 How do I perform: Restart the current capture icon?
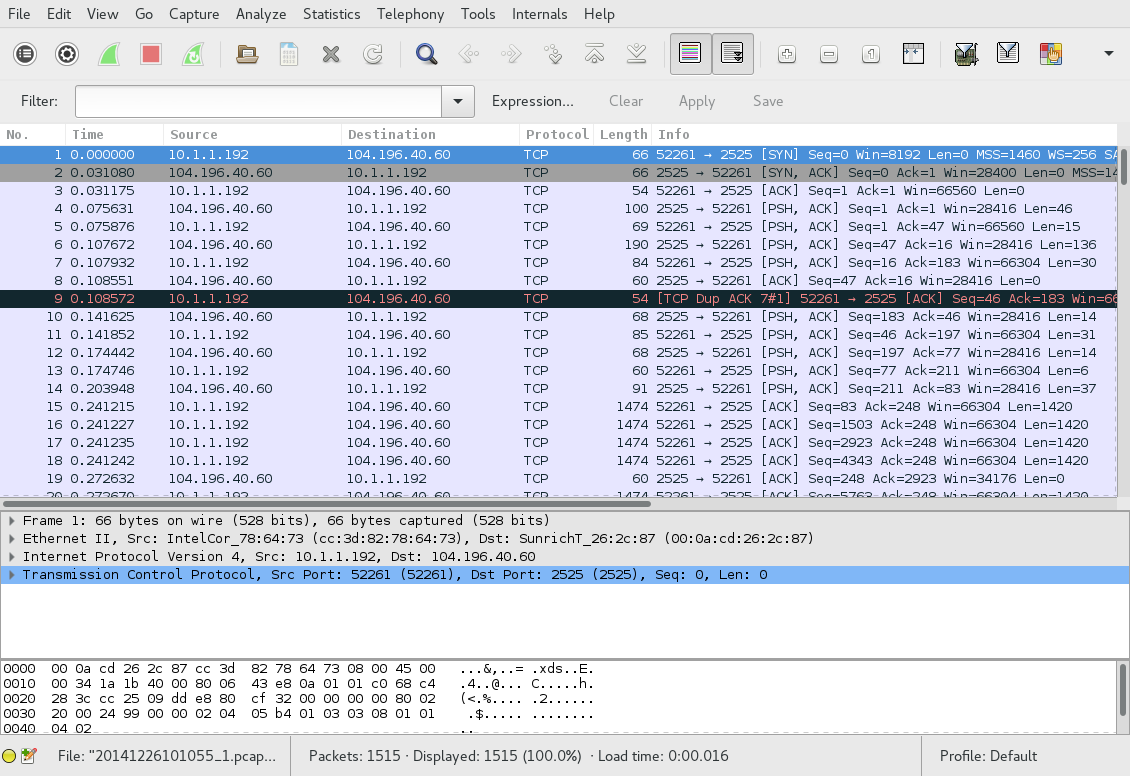point(193,54)
